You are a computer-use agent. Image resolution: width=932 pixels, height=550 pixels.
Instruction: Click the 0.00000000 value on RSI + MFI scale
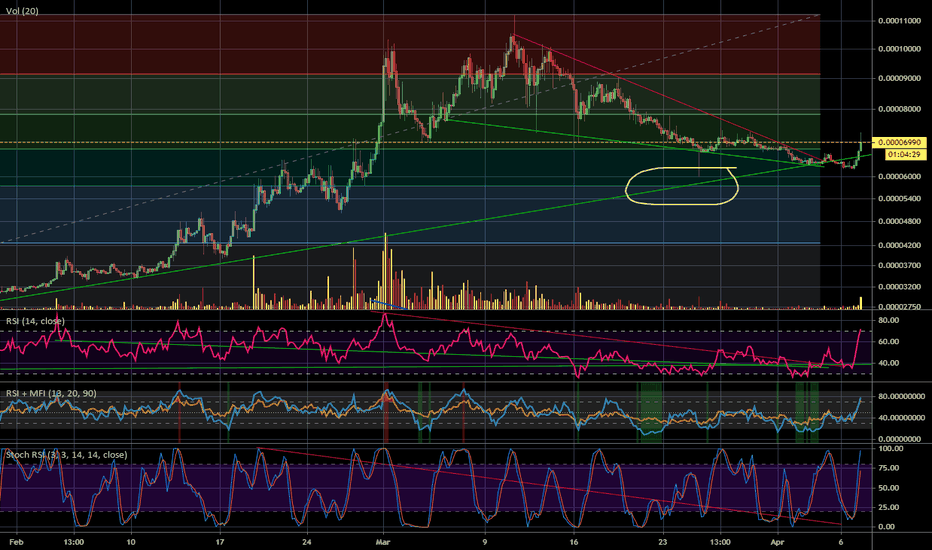tap(901, 439)
